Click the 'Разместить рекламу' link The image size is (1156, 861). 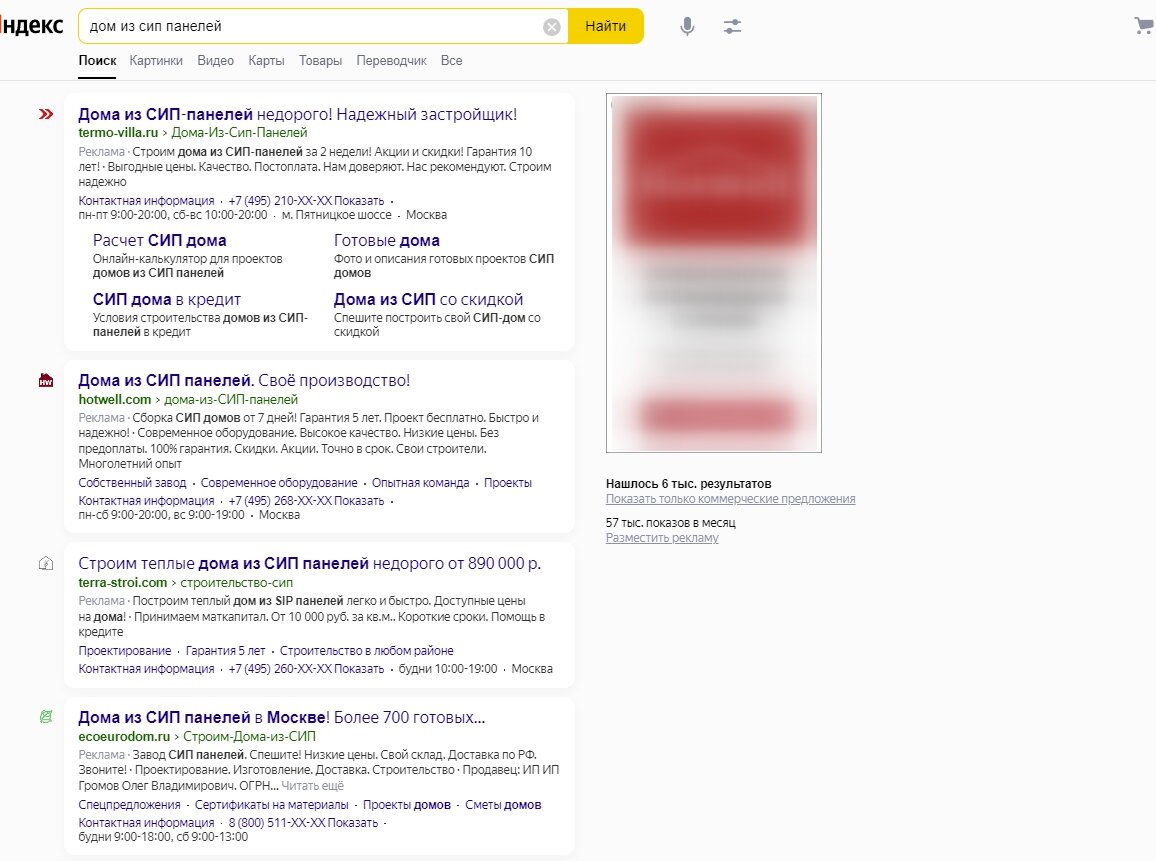coord(662,538)
